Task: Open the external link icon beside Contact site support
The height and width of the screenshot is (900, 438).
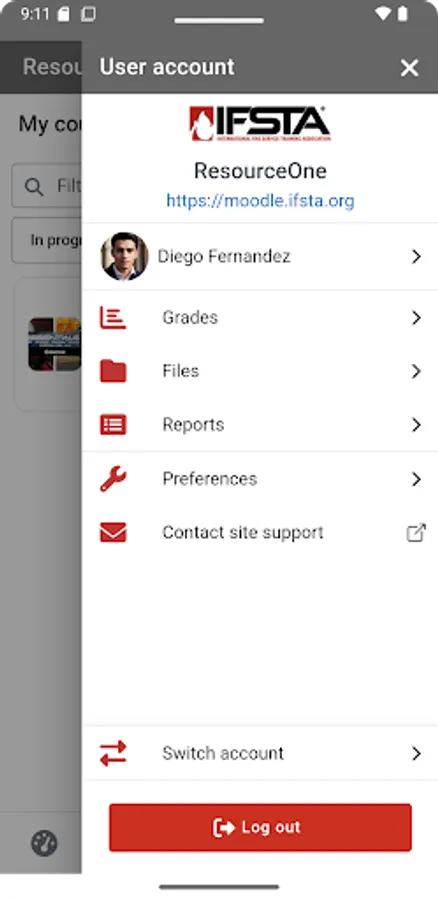Action: pos(416,533)
